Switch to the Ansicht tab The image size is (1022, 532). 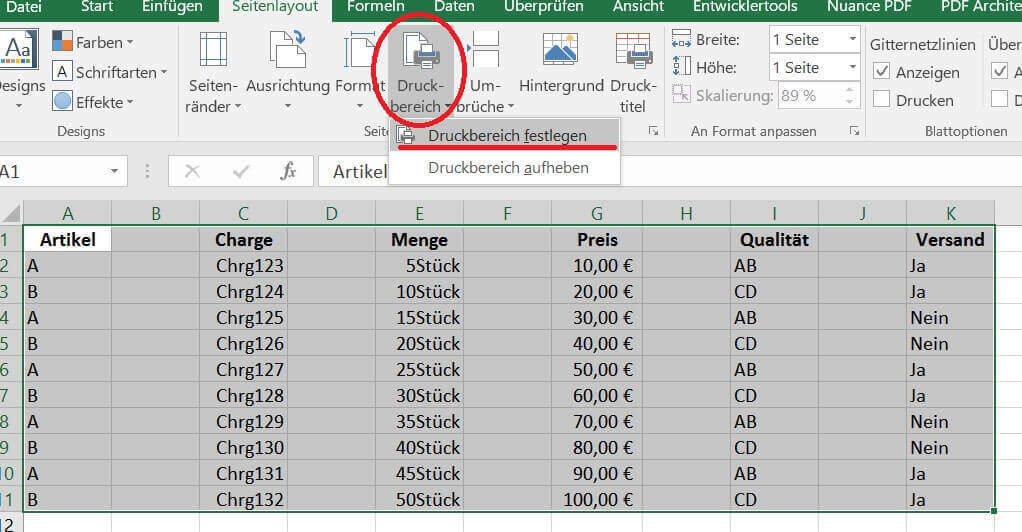click(x=638, y=7)
